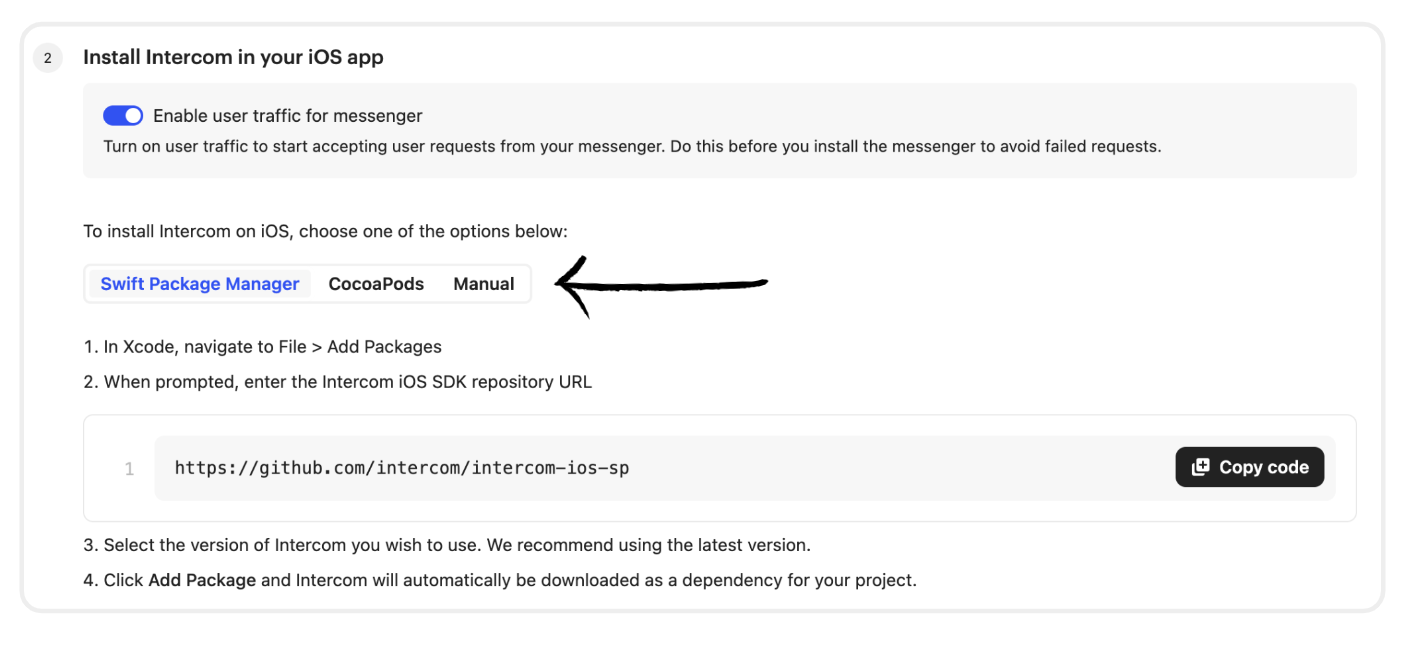The image size is (1402, 646).
Task: Click the Copy code button
Action: 1249,467
